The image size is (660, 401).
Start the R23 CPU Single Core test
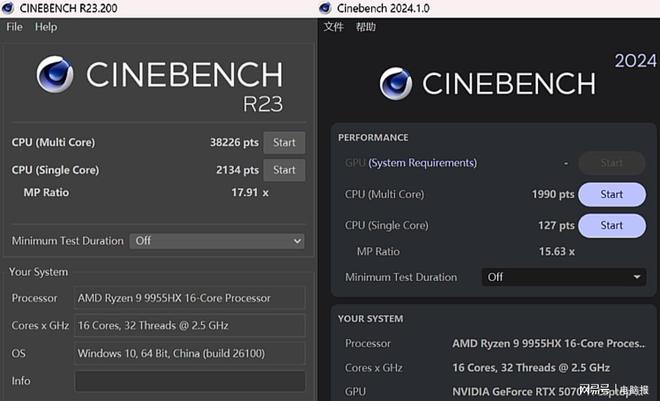284,170
